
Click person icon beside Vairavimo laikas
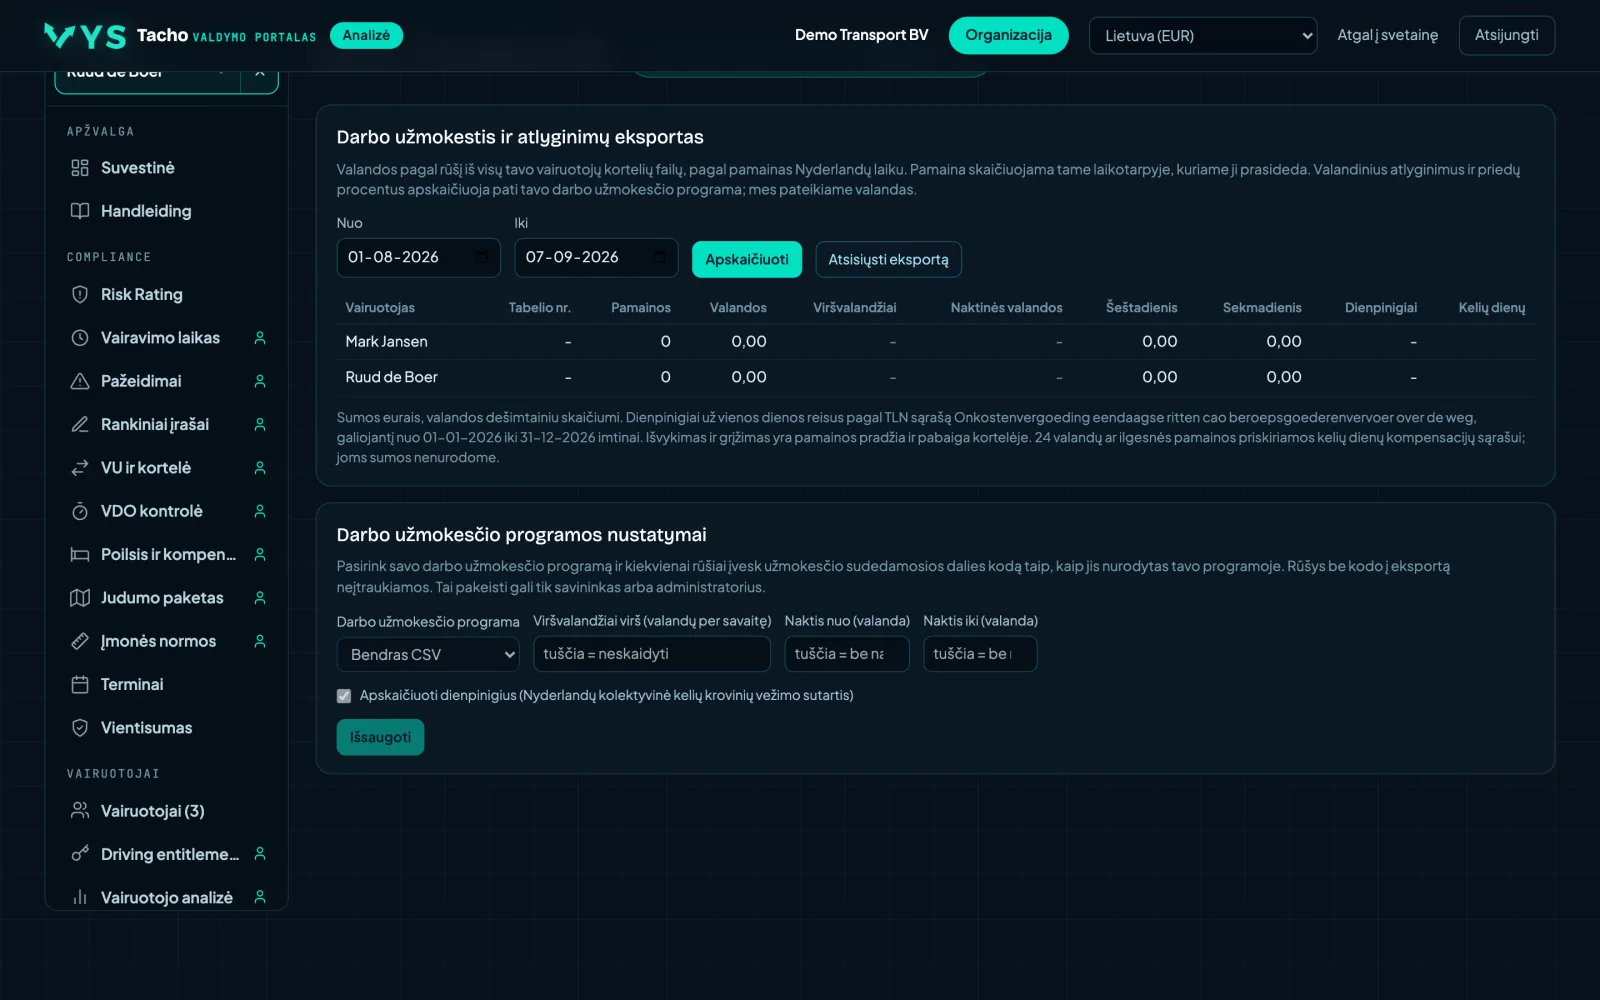coord(260,338)
